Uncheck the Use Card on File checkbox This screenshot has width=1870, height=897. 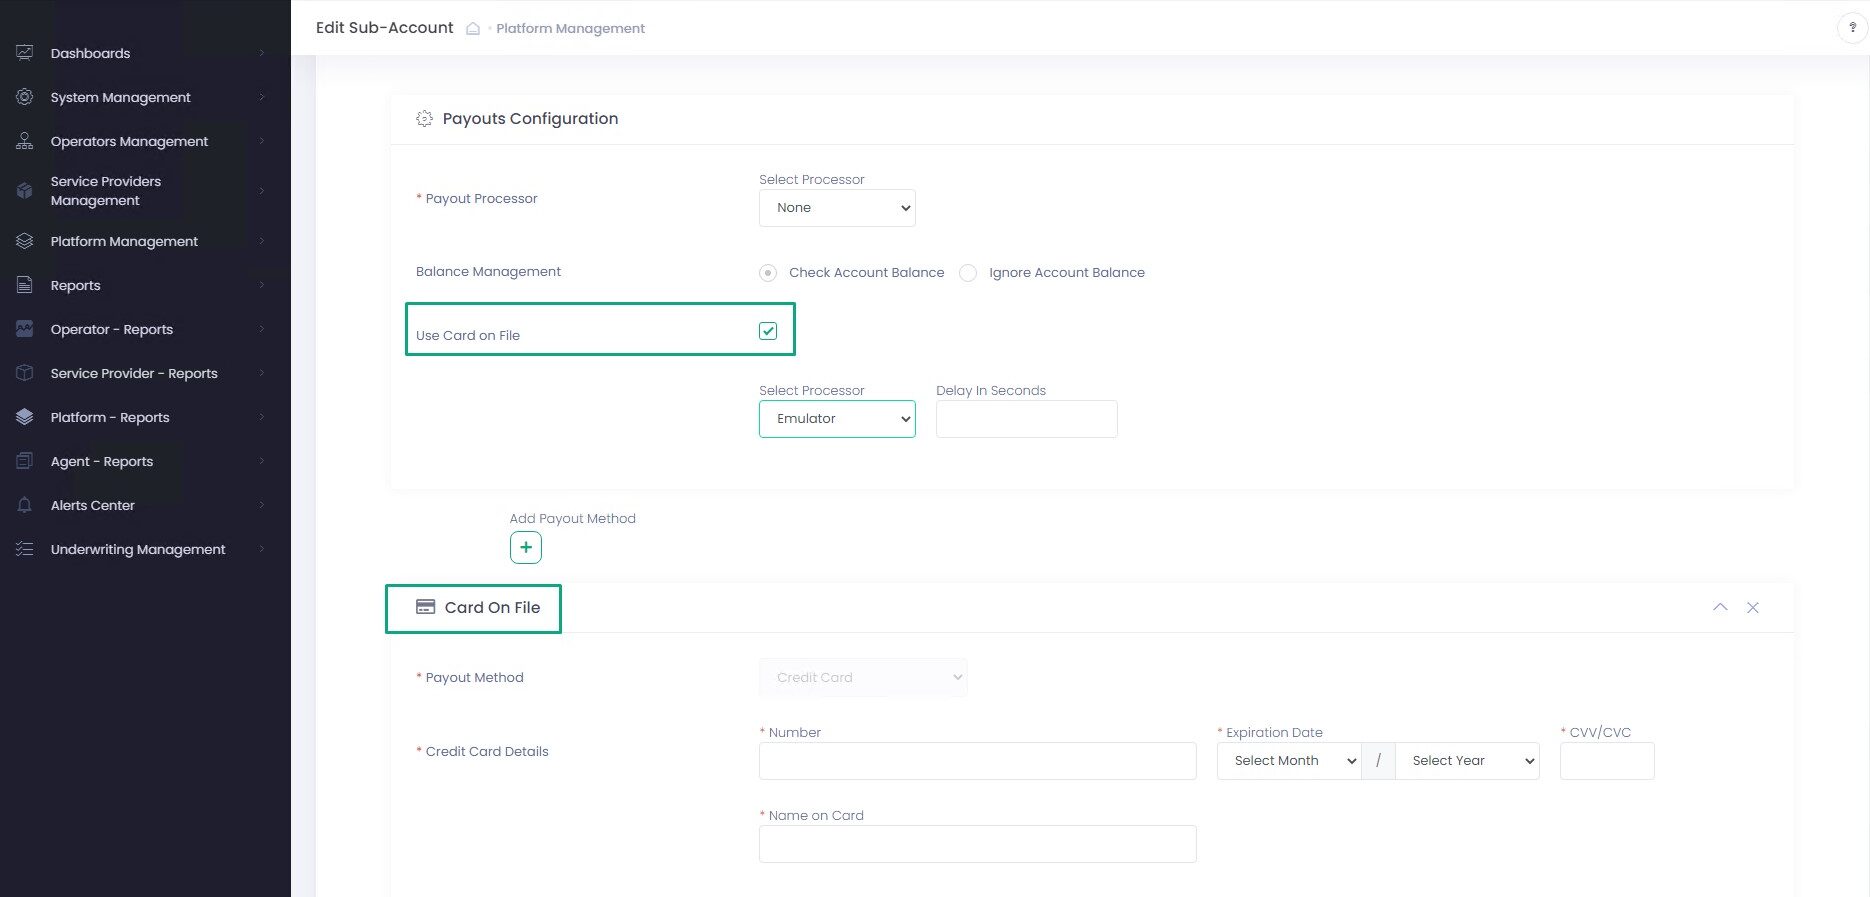pos(768,331)
